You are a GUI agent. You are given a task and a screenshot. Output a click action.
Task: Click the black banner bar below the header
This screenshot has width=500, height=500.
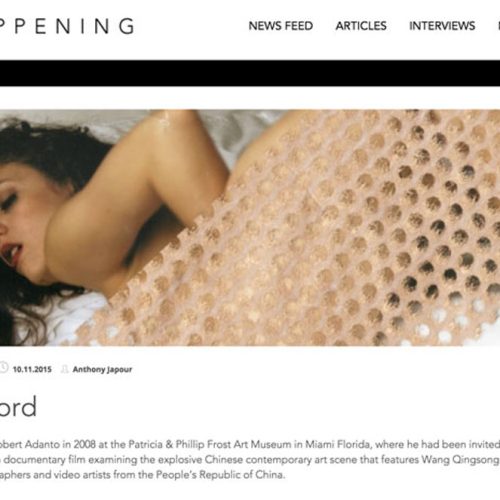point(250,73)
